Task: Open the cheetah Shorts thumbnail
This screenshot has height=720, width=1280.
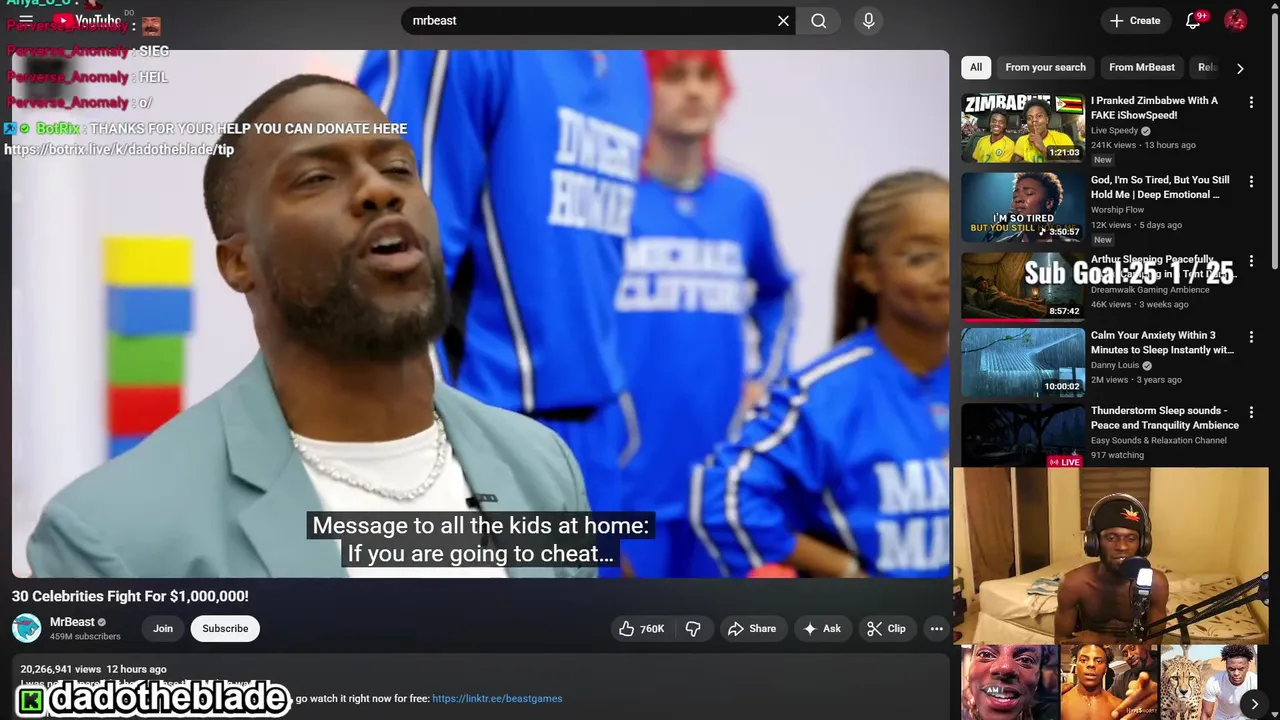Action: [1208, 682]
